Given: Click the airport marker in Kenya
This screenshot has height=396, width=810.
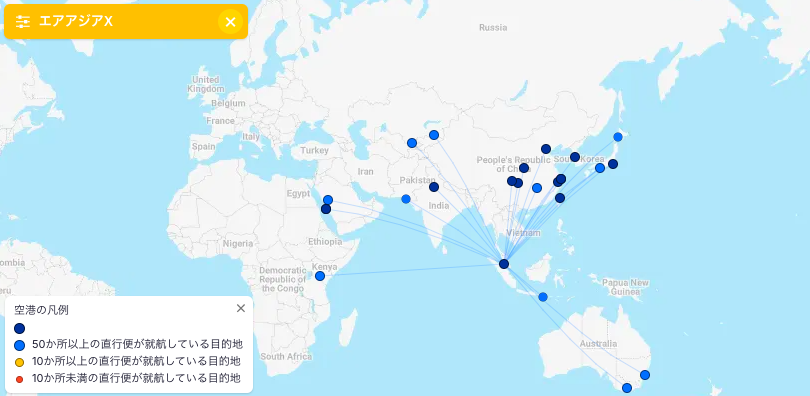Looking at the screenshot, I should pyautogui.click(x=320, y=276).
